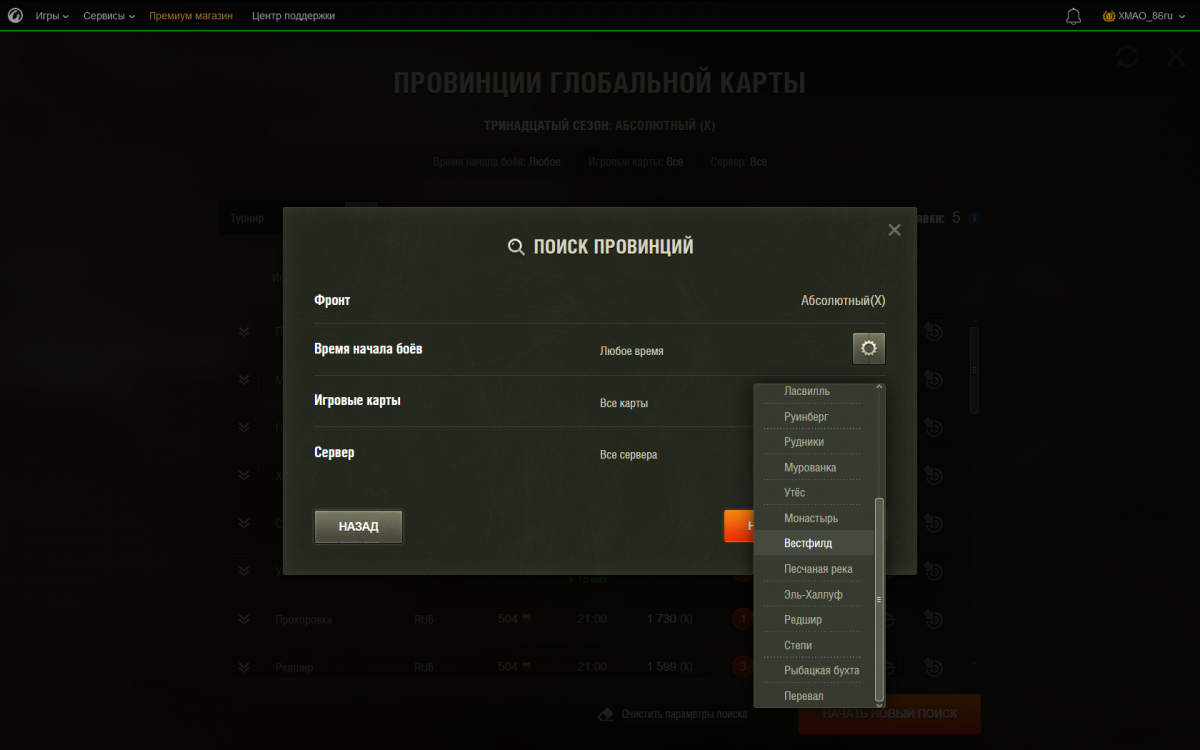The width and height of the screenshot is (1200, 750).
Task: Click the map list scrollbar thumb
Action: (x=879, y=598)
